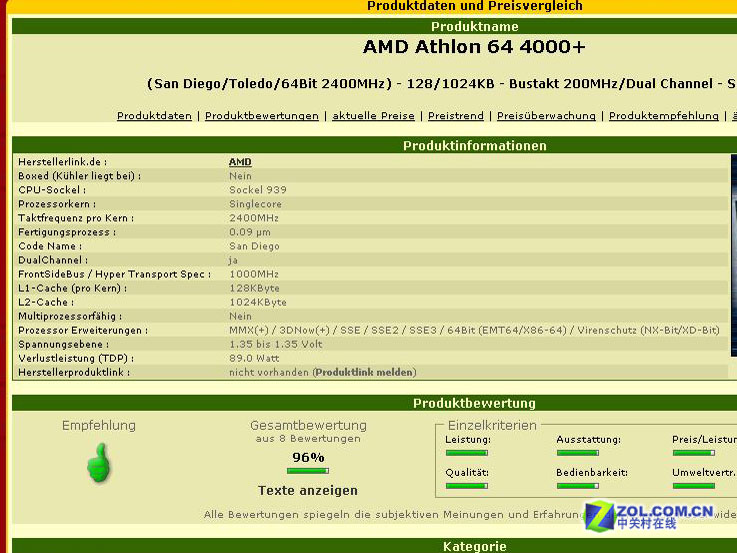Click the Herstellerlink.de label
This screenshot has width=737, height=553.
tap(63, 162)
